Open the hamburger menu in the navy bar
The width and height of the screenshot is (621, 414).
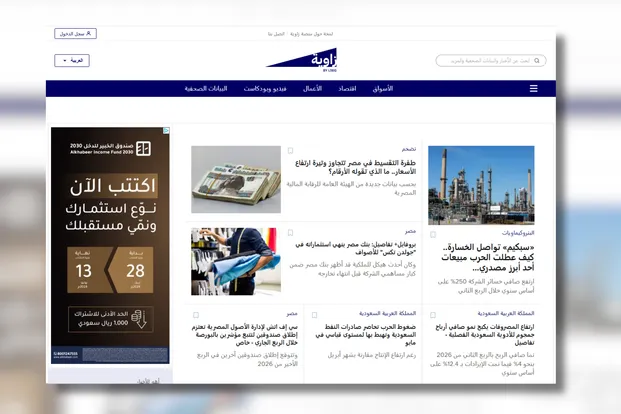(533, 88)
